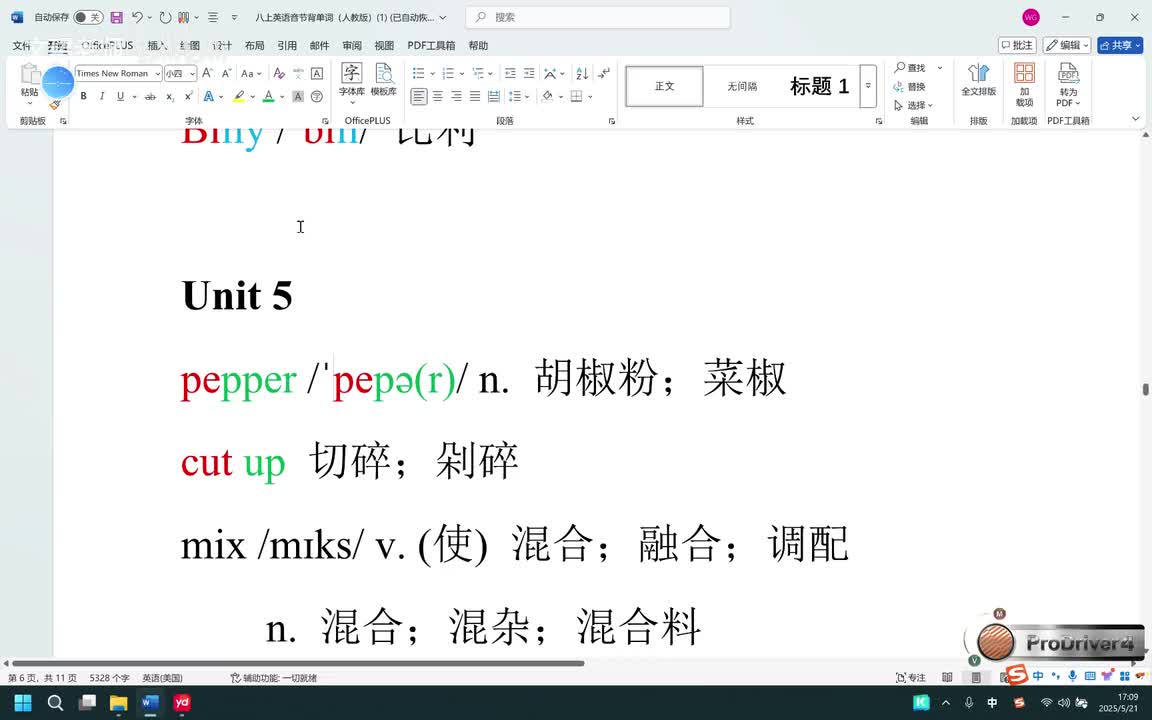Open the PDF工具箱 ribbon tab
This screenshot has width=1152, height=720.
431,46
